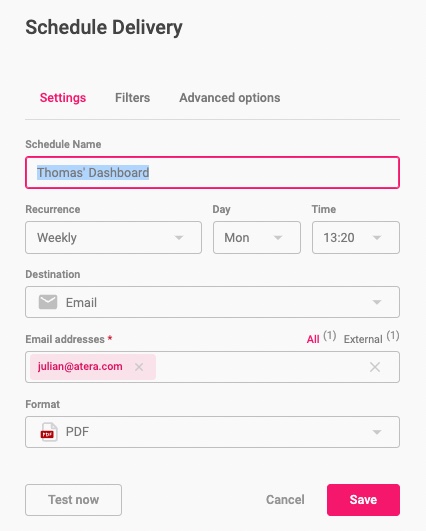Remove the julian@atera.com email chip
Screen dimensions: 426x531
tap(139, 367)
